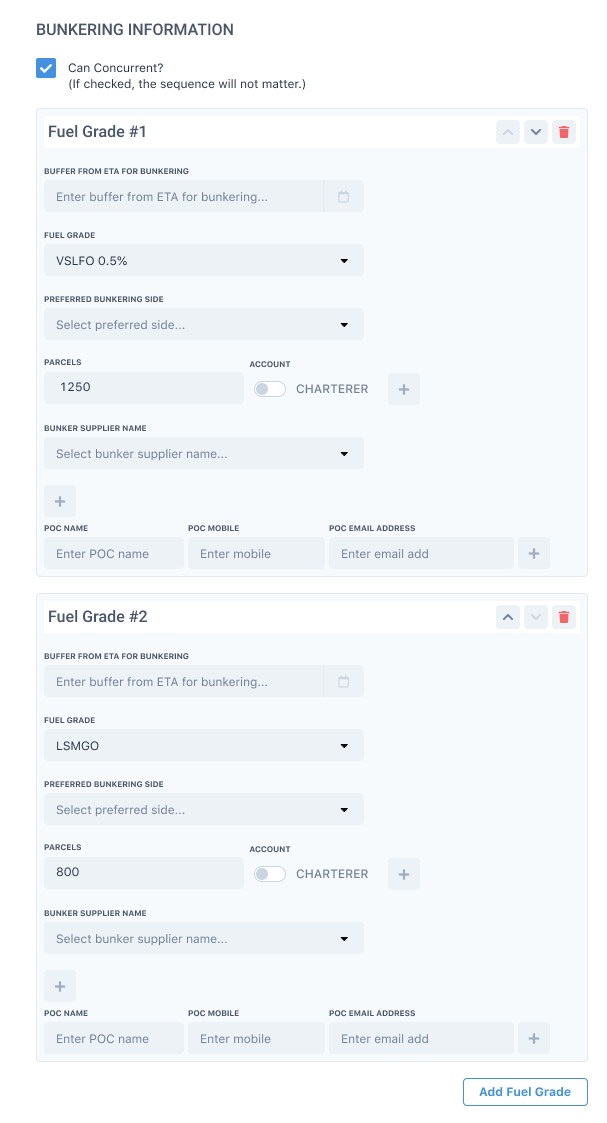Viewport: 607px width, 1123px height.
Task: Open the VSLFO 0.5% fuel grade dropdown
Action: coord(204,261)
